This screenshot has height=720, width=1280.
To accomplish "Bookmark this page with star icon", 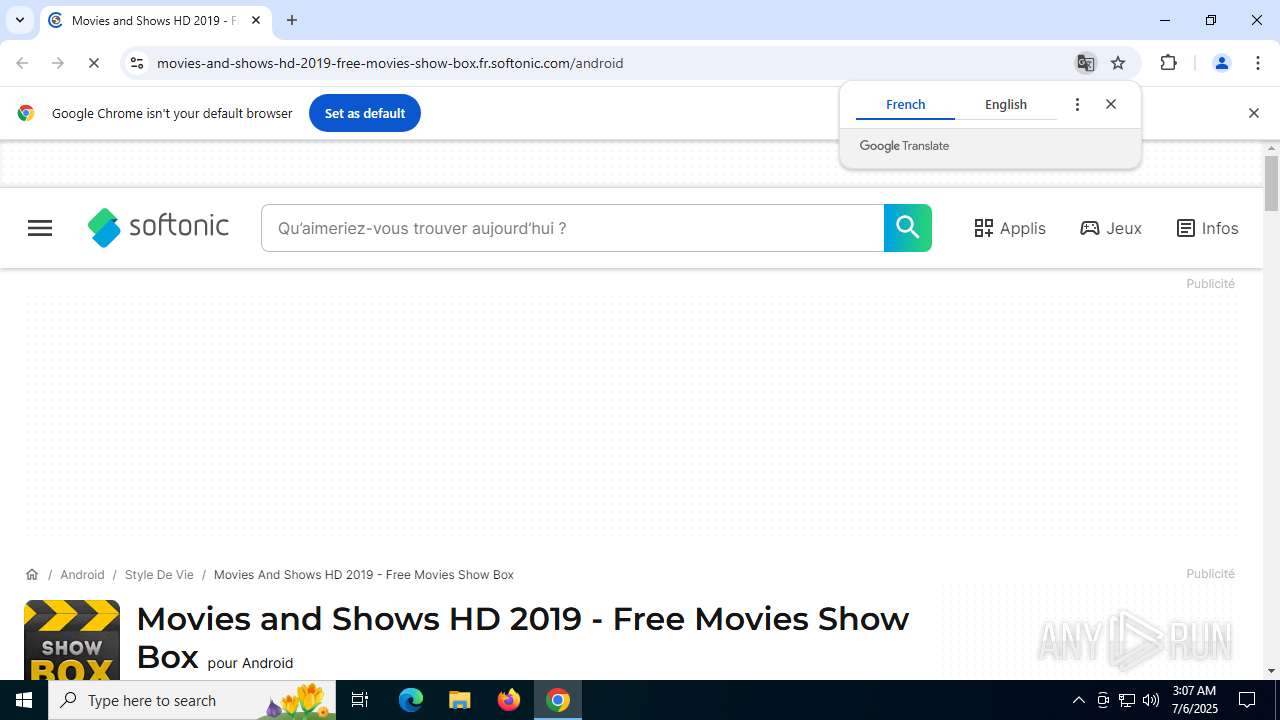I will tap(1118, 63).
